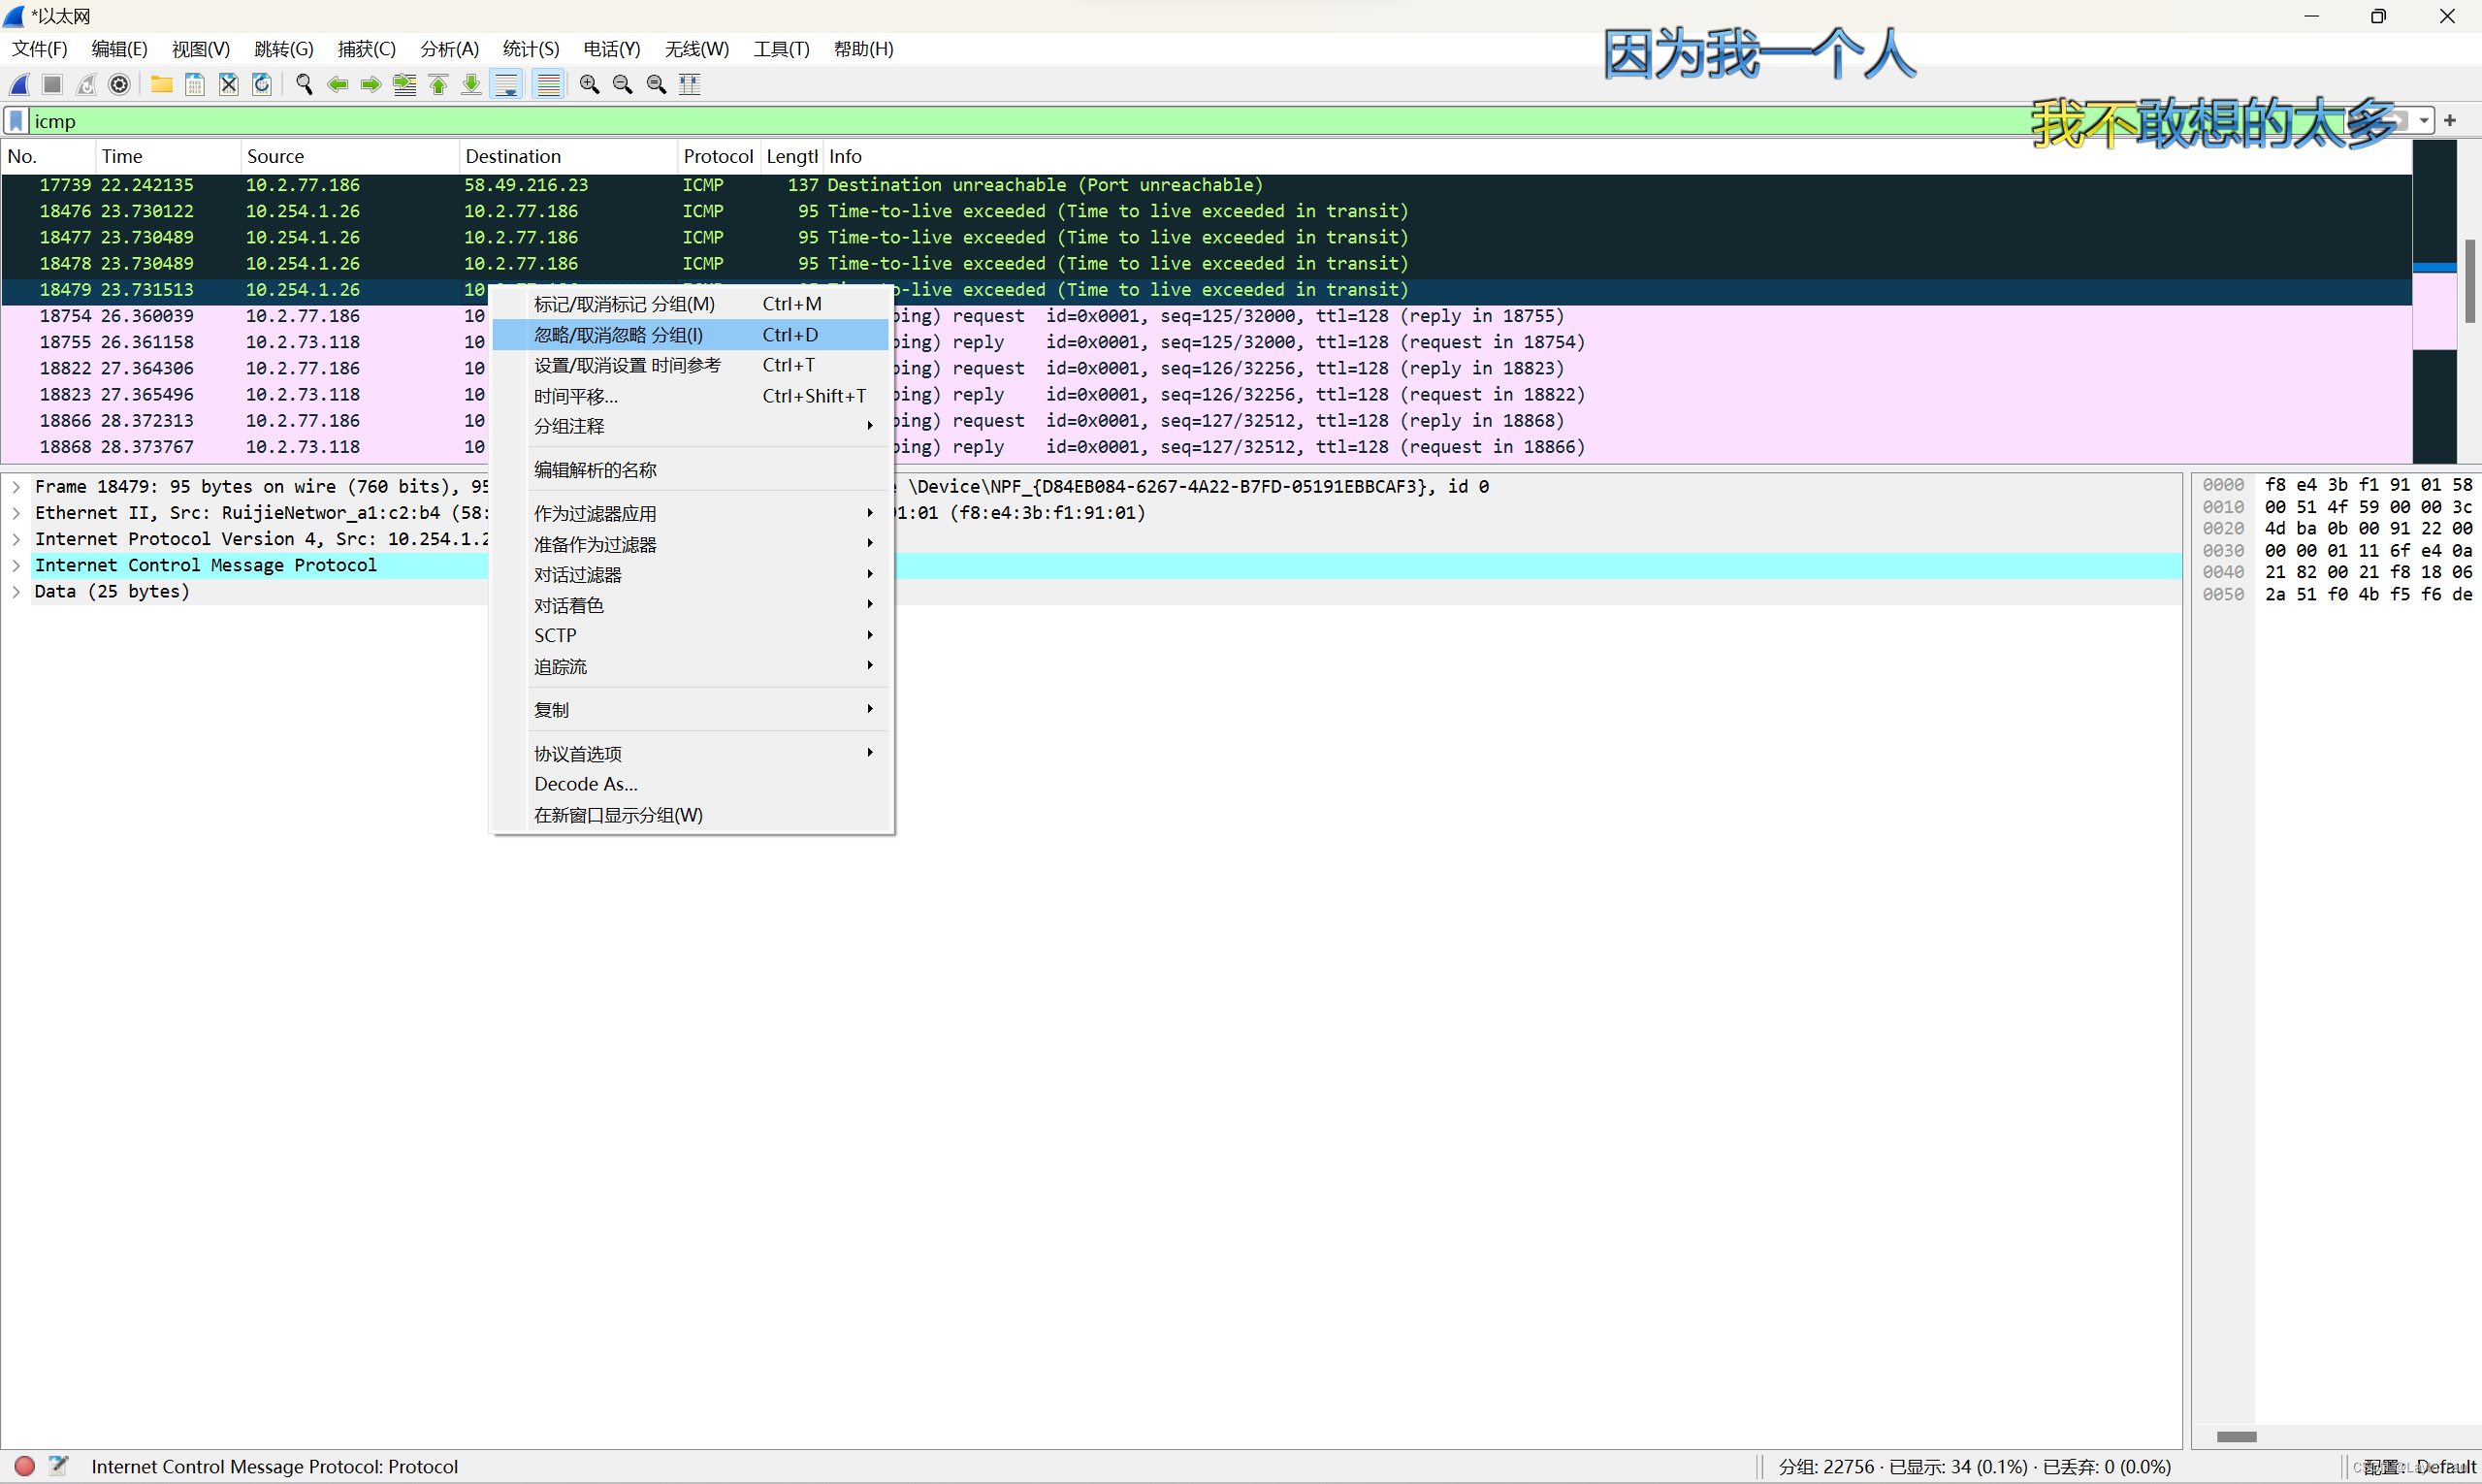The width and height of the screenshot is (2482, 1484).
Task: Jump to the first packet
Action: [438, 85]
